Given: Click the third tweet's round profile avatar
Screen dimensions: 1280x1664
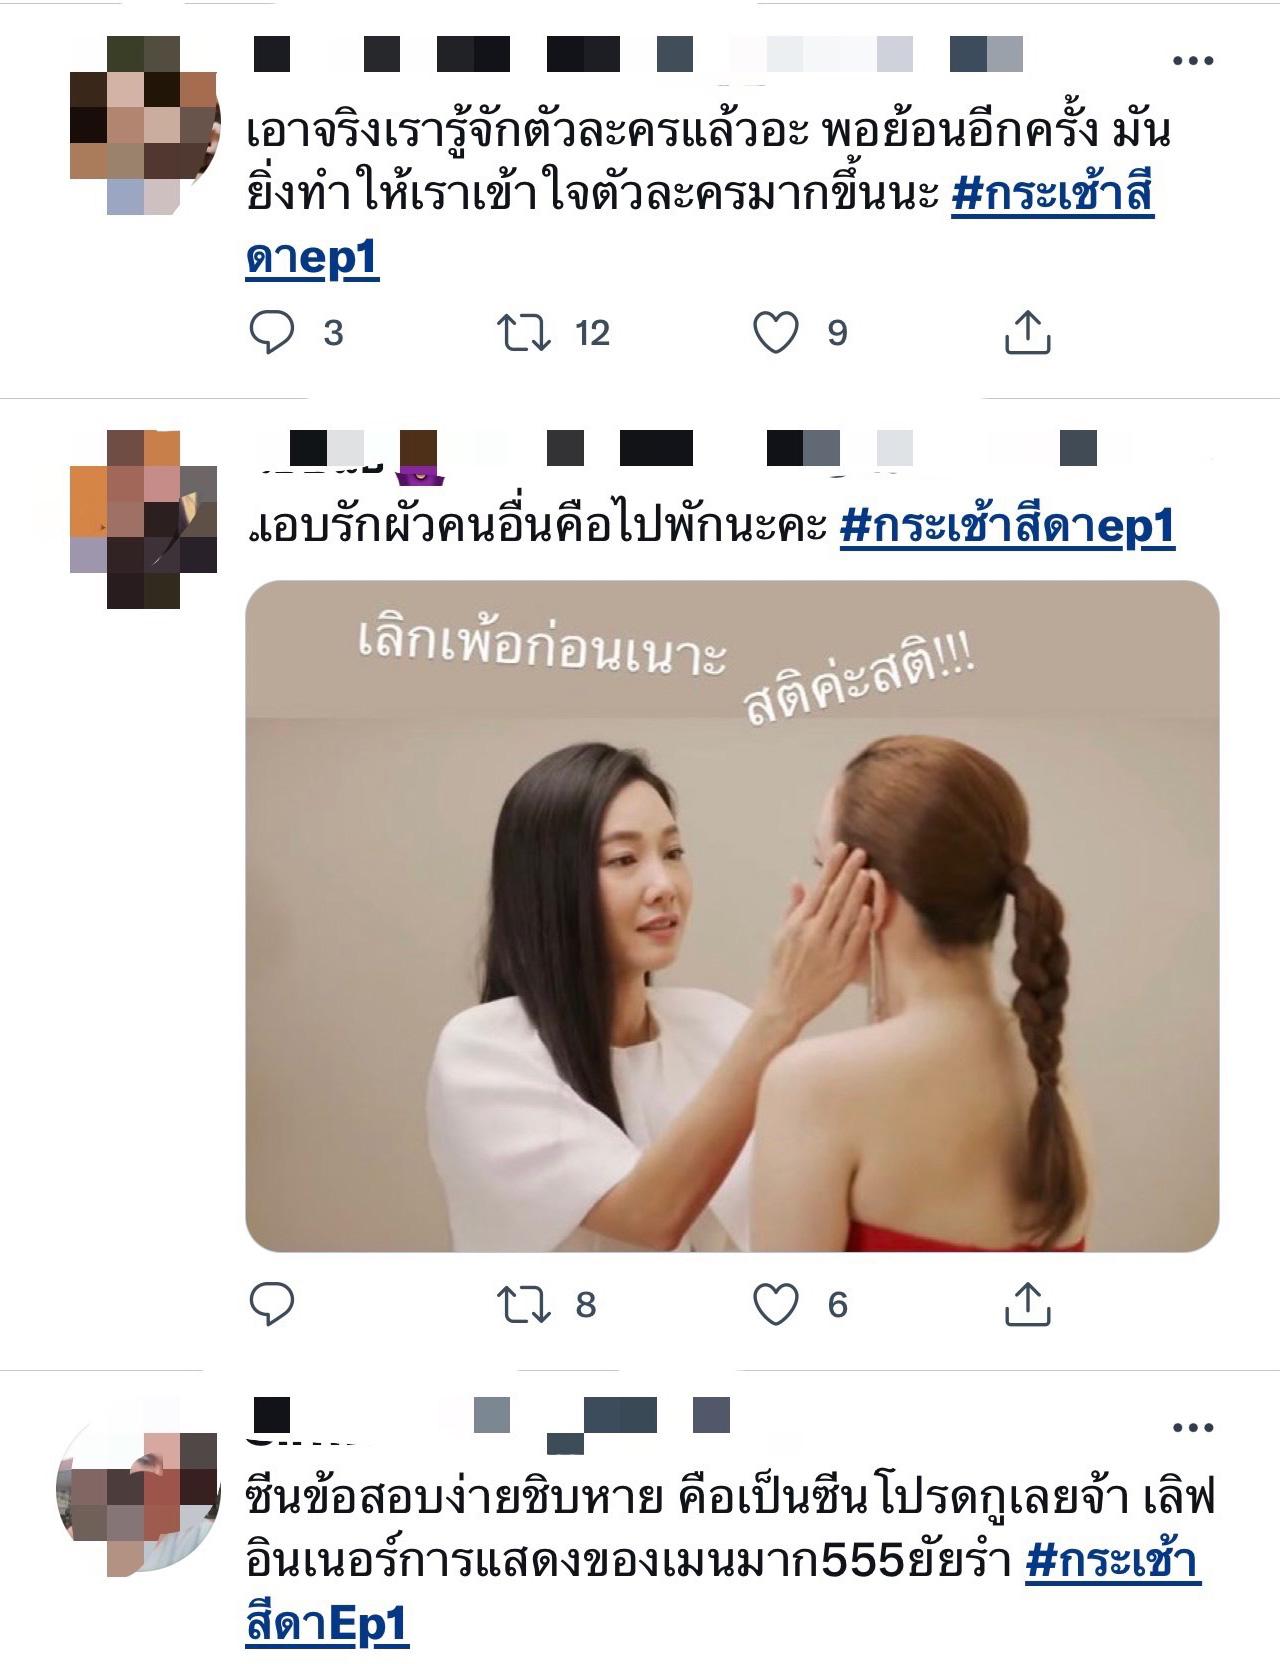Looking at the screenshot, I should [x=139, y=1489].
